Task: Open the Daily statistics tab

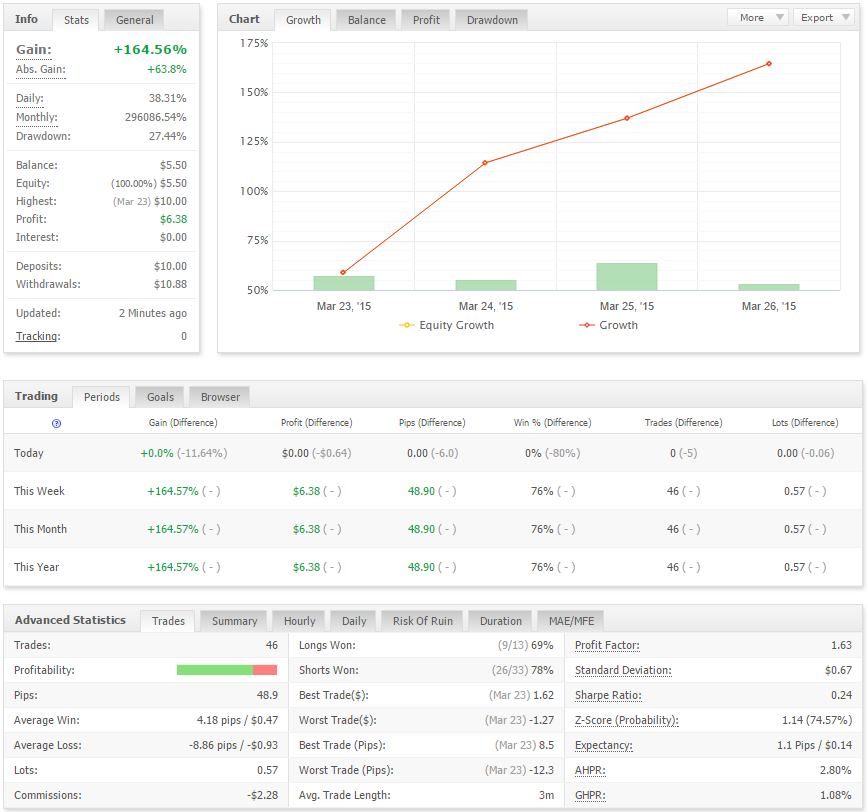Action: [x=354, y=621]
